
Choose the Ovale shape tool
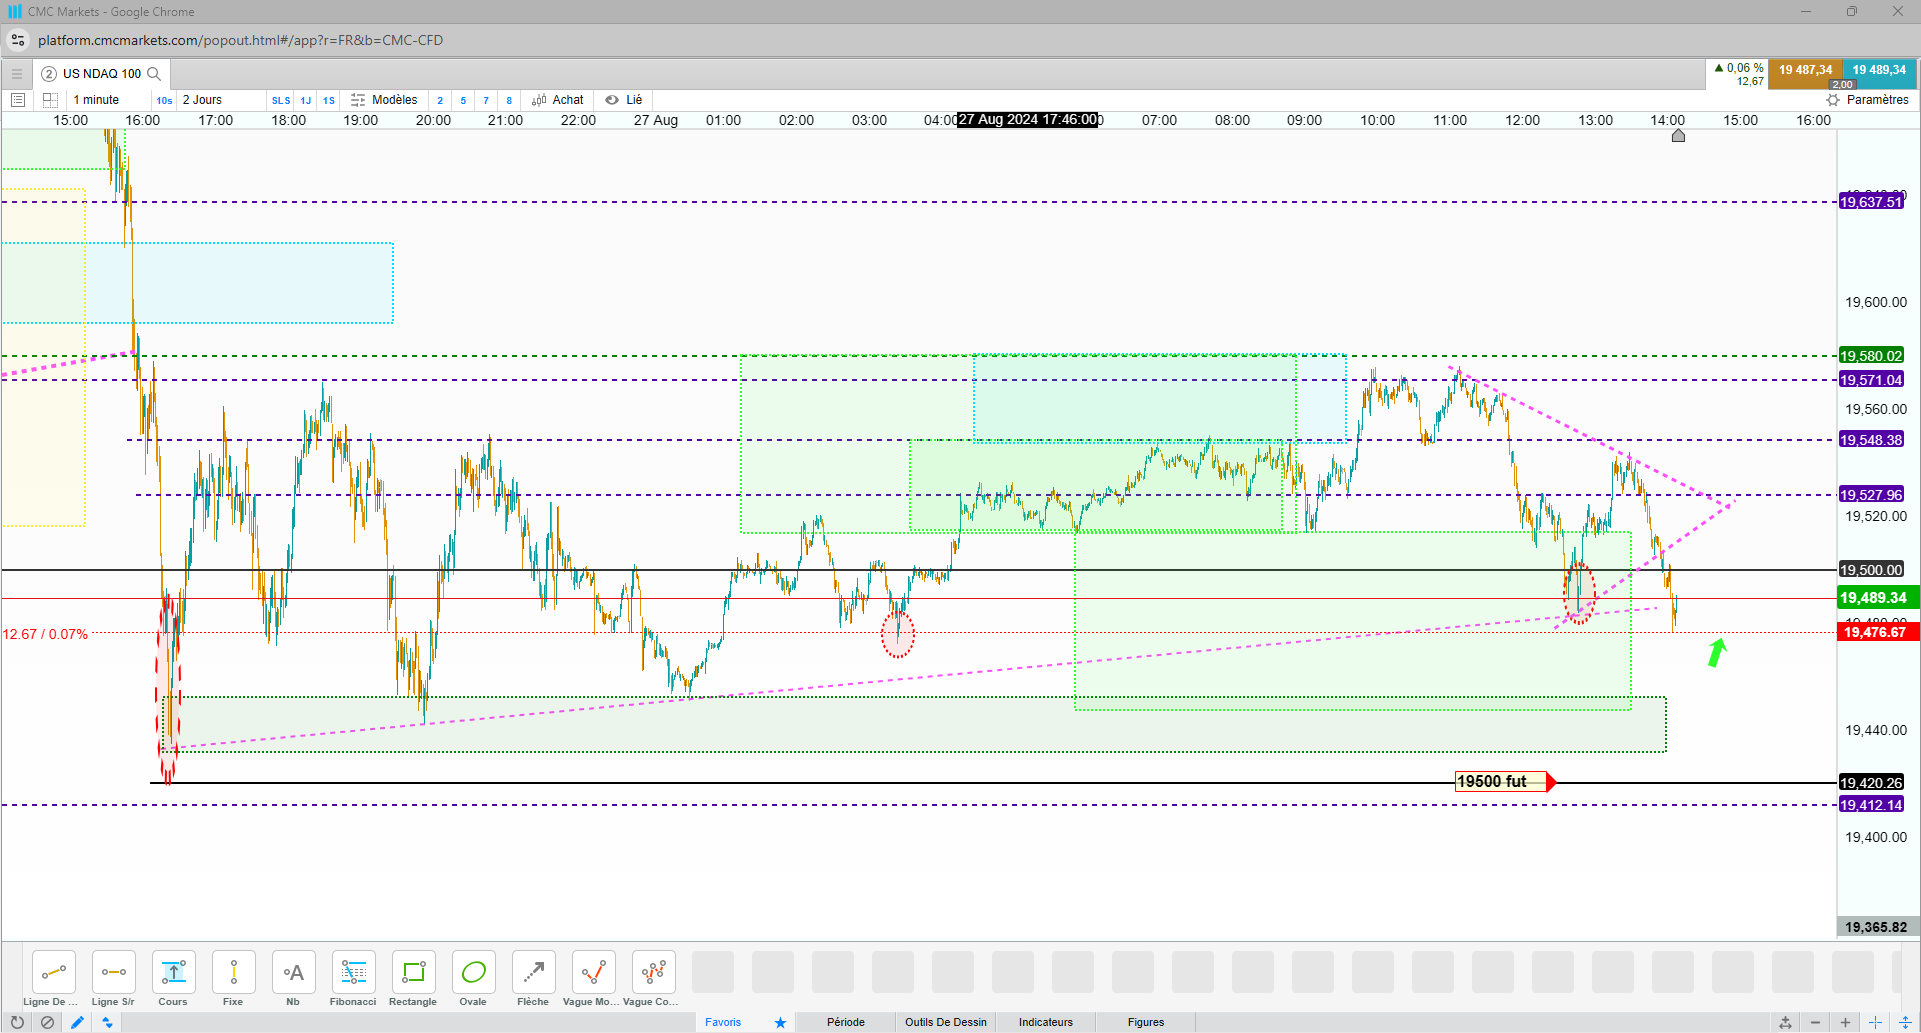pos(473,979)
